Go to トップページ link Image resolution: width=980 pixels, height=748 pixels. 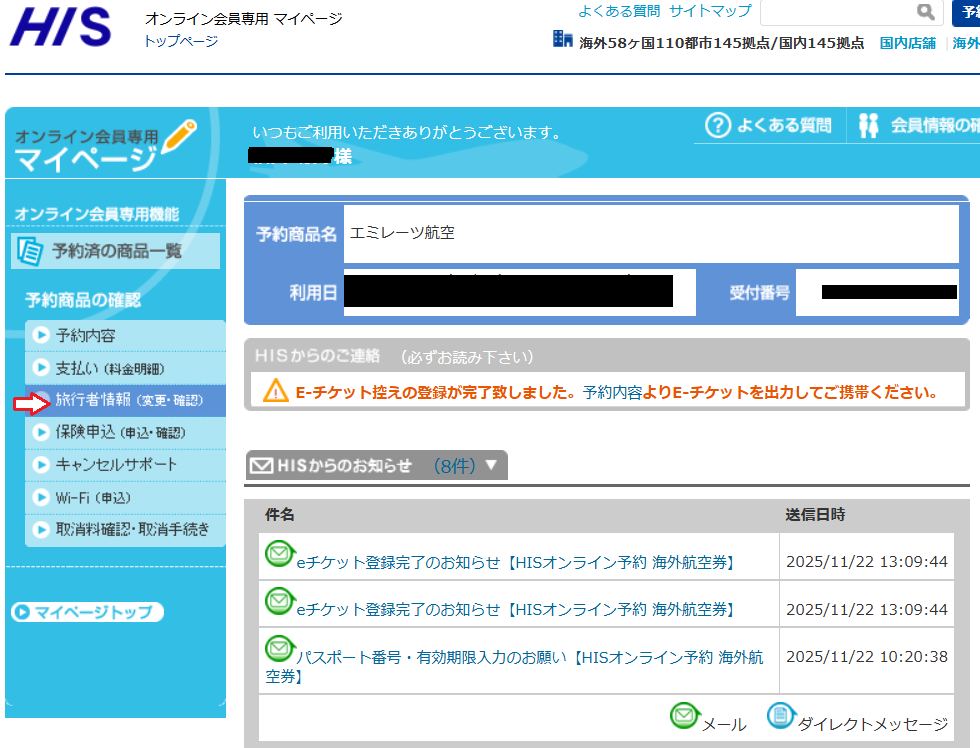pos(181,41)
